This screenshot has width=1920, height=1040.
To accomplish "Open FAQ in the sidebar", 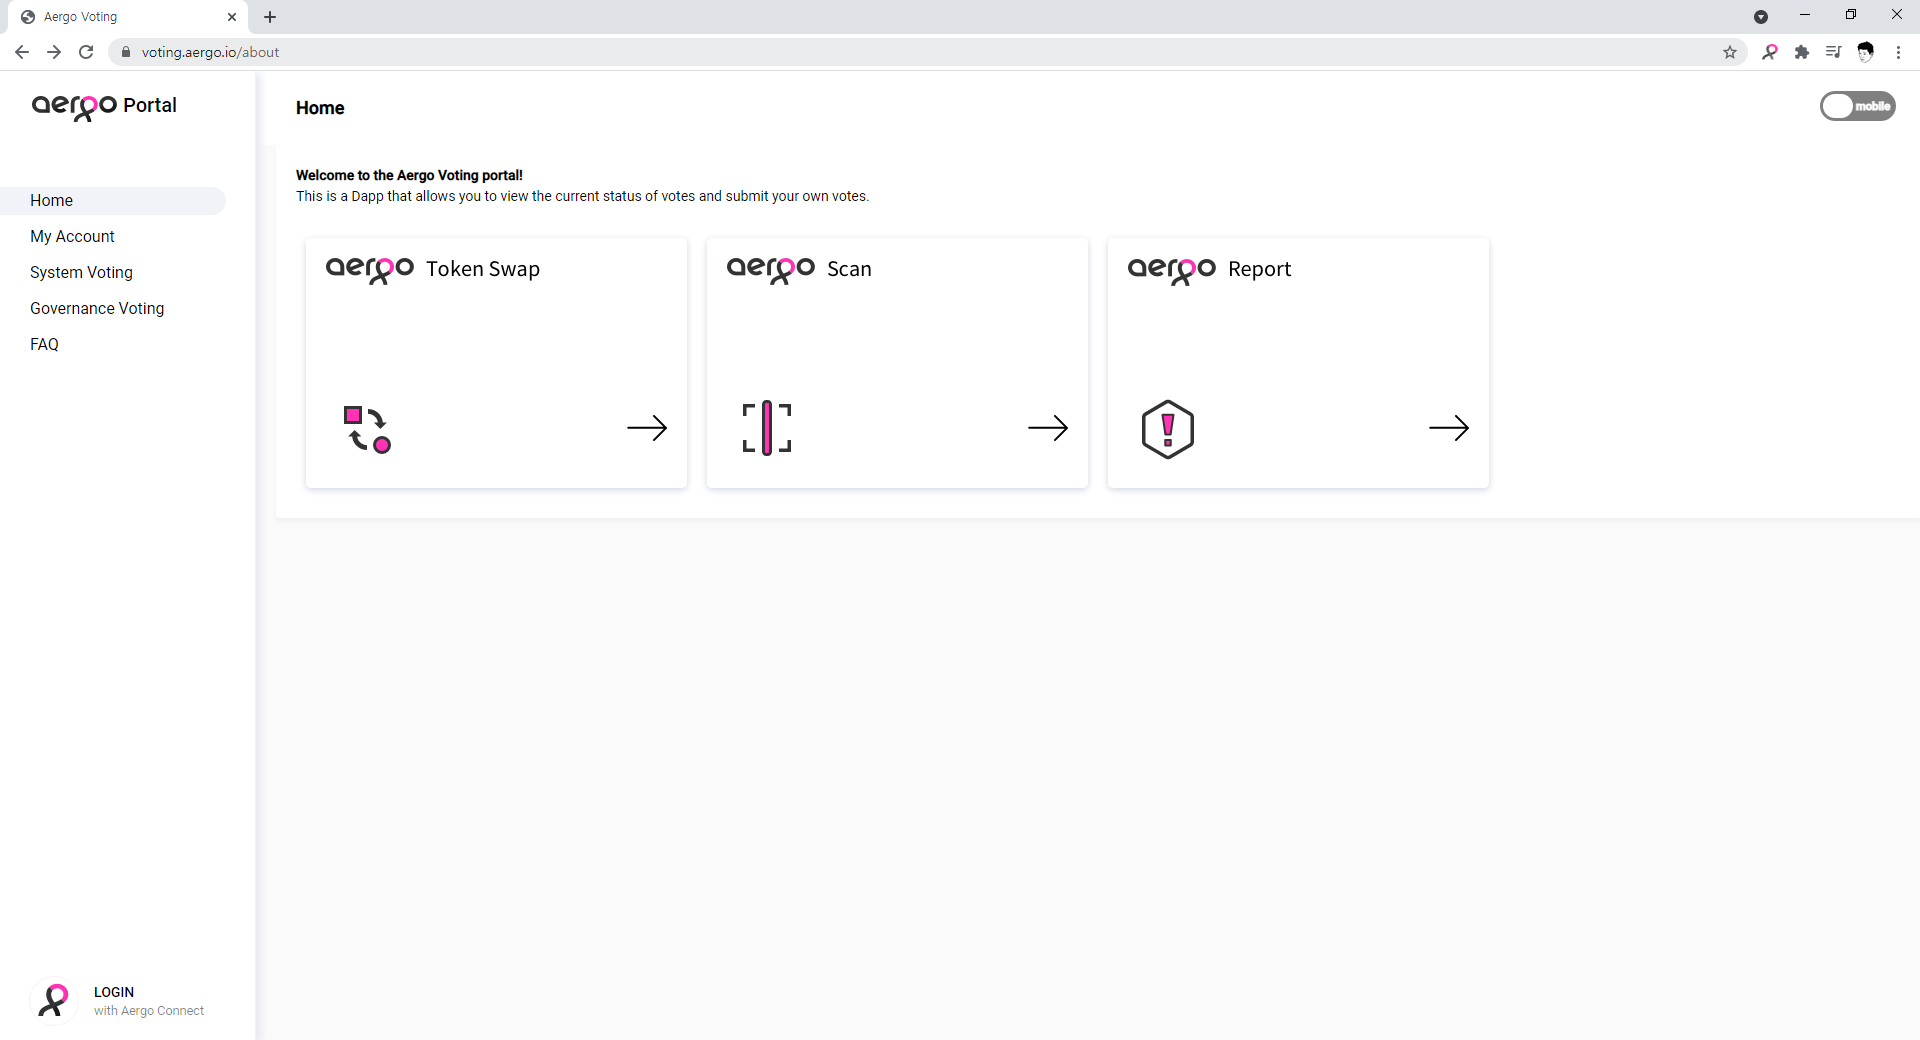I will pyautogui.click(x=44, y=344).
